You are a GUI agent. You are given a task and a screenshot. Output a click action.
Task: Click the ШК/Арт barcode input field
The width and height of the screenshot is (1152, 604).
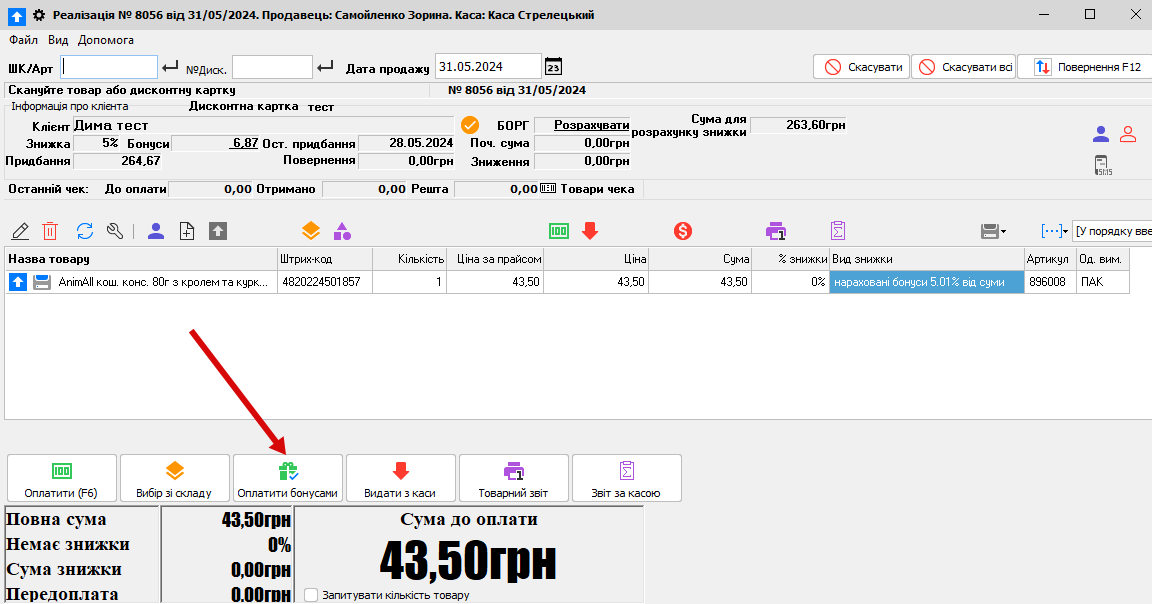pyautogui.click(x=110, y=67)
